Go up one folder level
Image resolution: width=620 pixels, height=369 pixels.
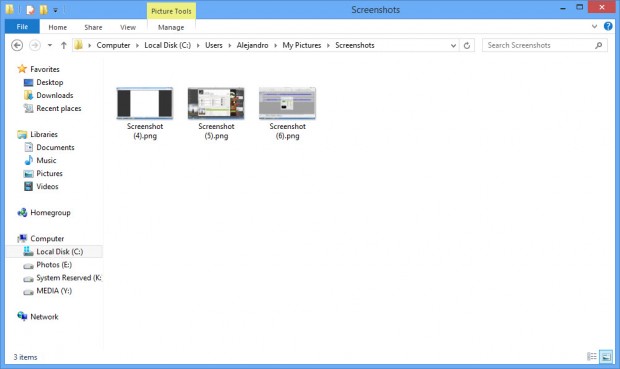(63, 45)
